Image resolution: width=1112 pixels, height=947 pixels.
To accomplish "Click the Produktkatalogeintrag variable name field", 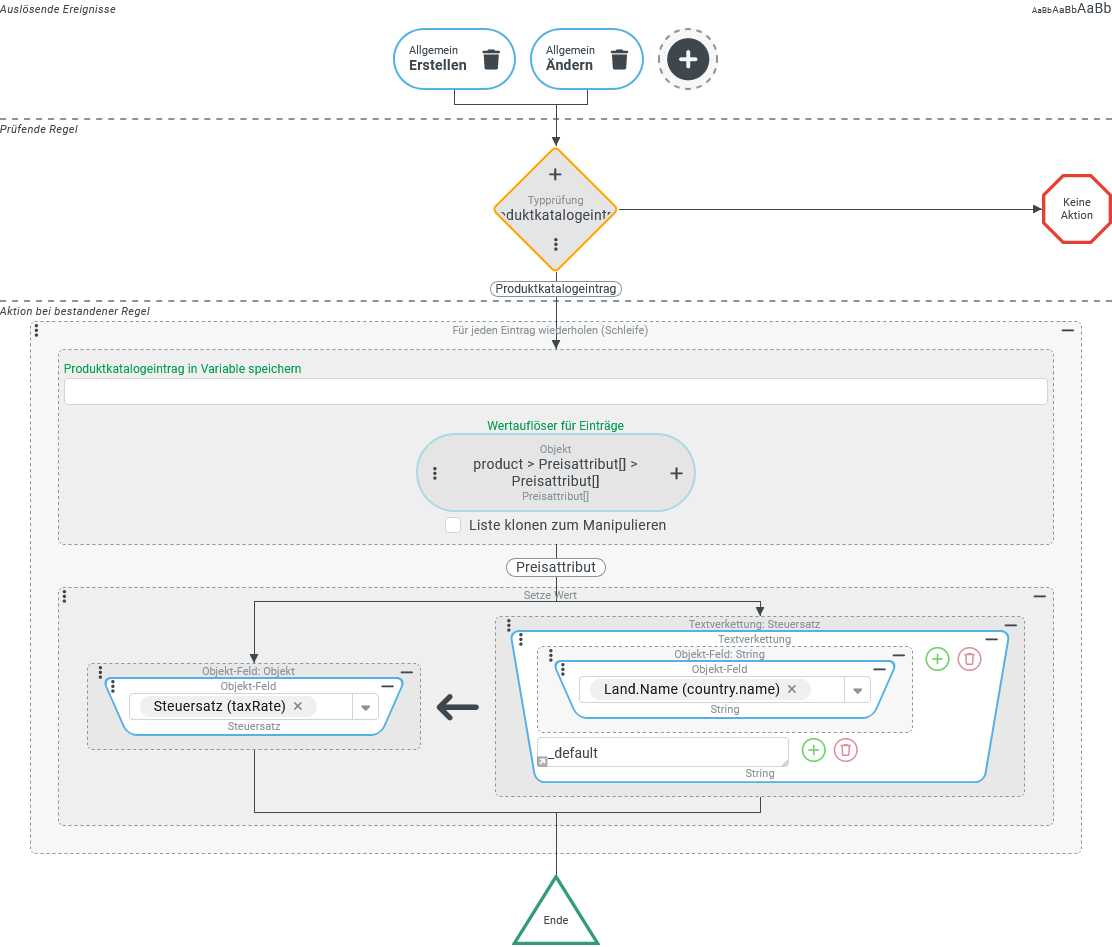I will [x=555, y=392].
